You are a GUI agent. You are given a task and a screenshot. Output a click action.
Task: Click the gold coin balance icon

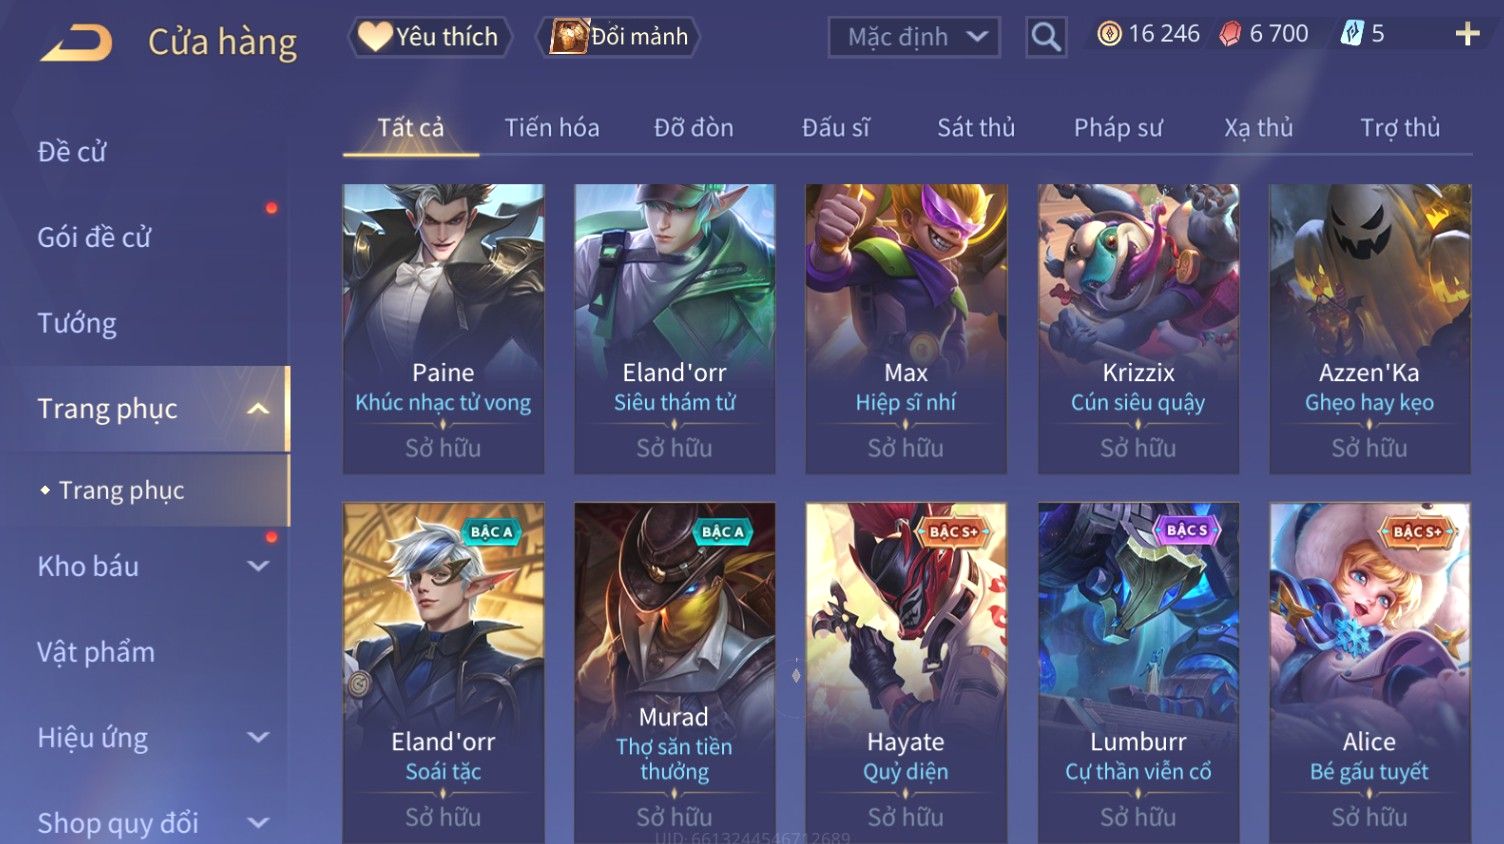click(x=1109, y=34)
